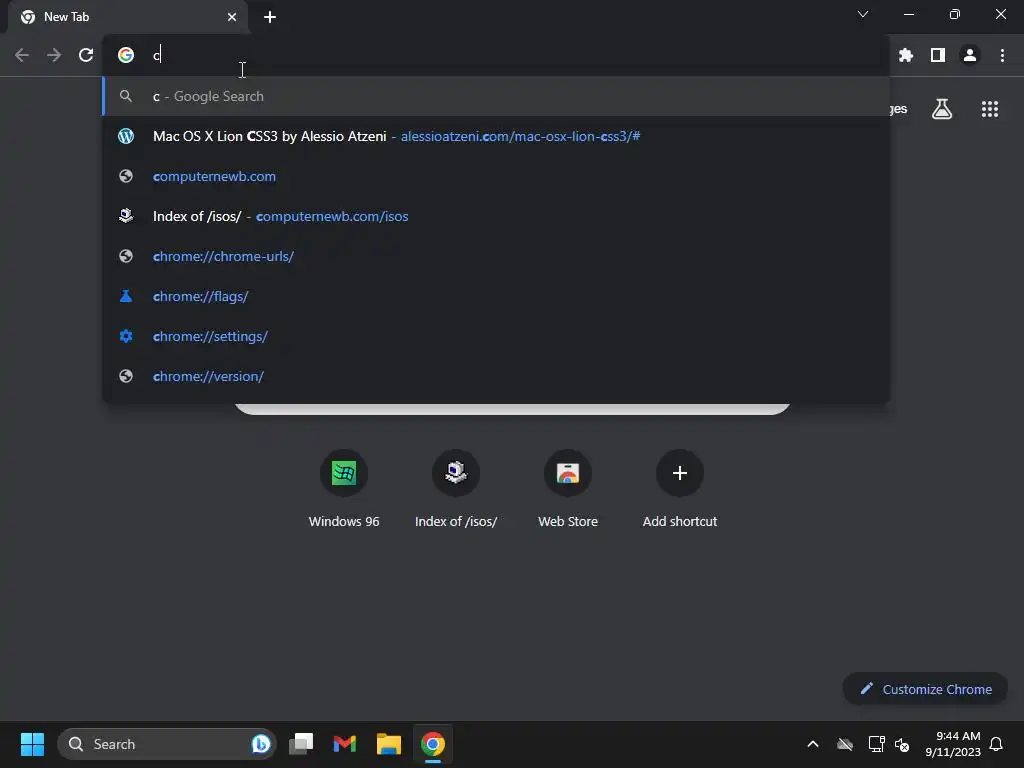1024x768 pixels.
Task: Click the Chrome taskbar icon
Action: [x=432, y=744]
